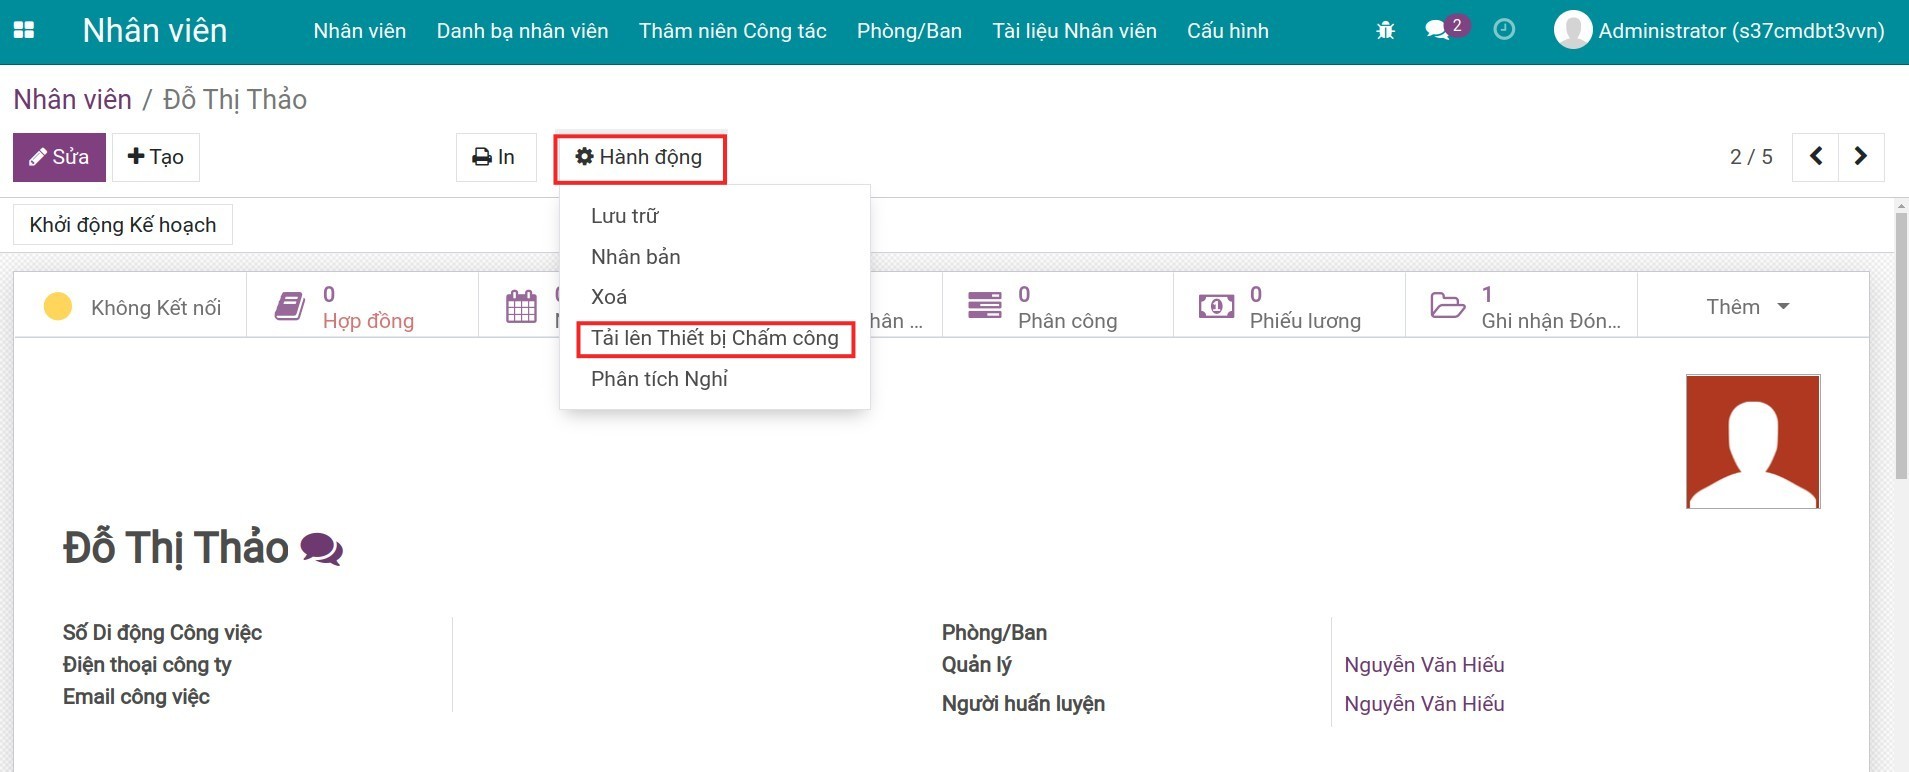Open Nhân viên top menu item
Screen dimensions: 1909x772
[x=360, y=31]
